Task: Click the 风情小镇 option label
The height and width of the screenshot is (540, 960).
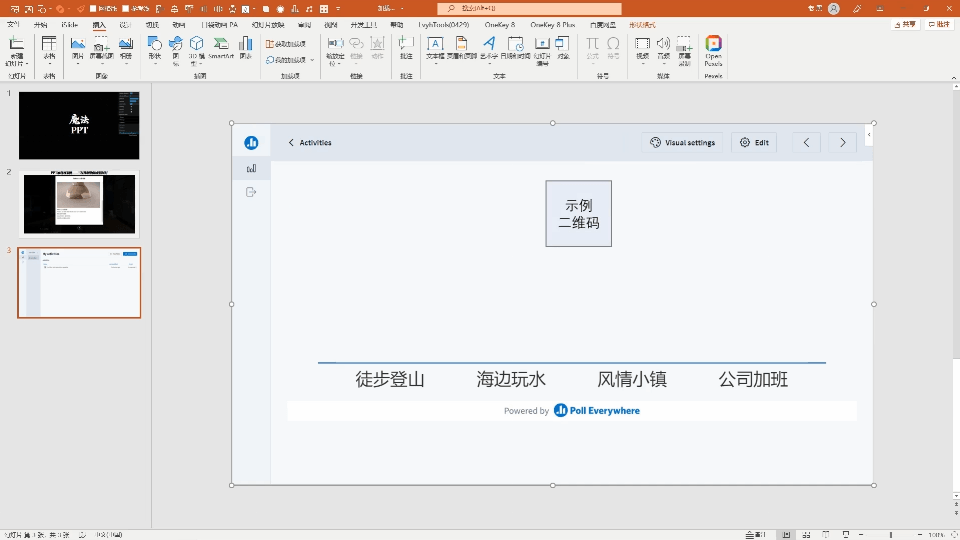Action: (x=632, y=379)
